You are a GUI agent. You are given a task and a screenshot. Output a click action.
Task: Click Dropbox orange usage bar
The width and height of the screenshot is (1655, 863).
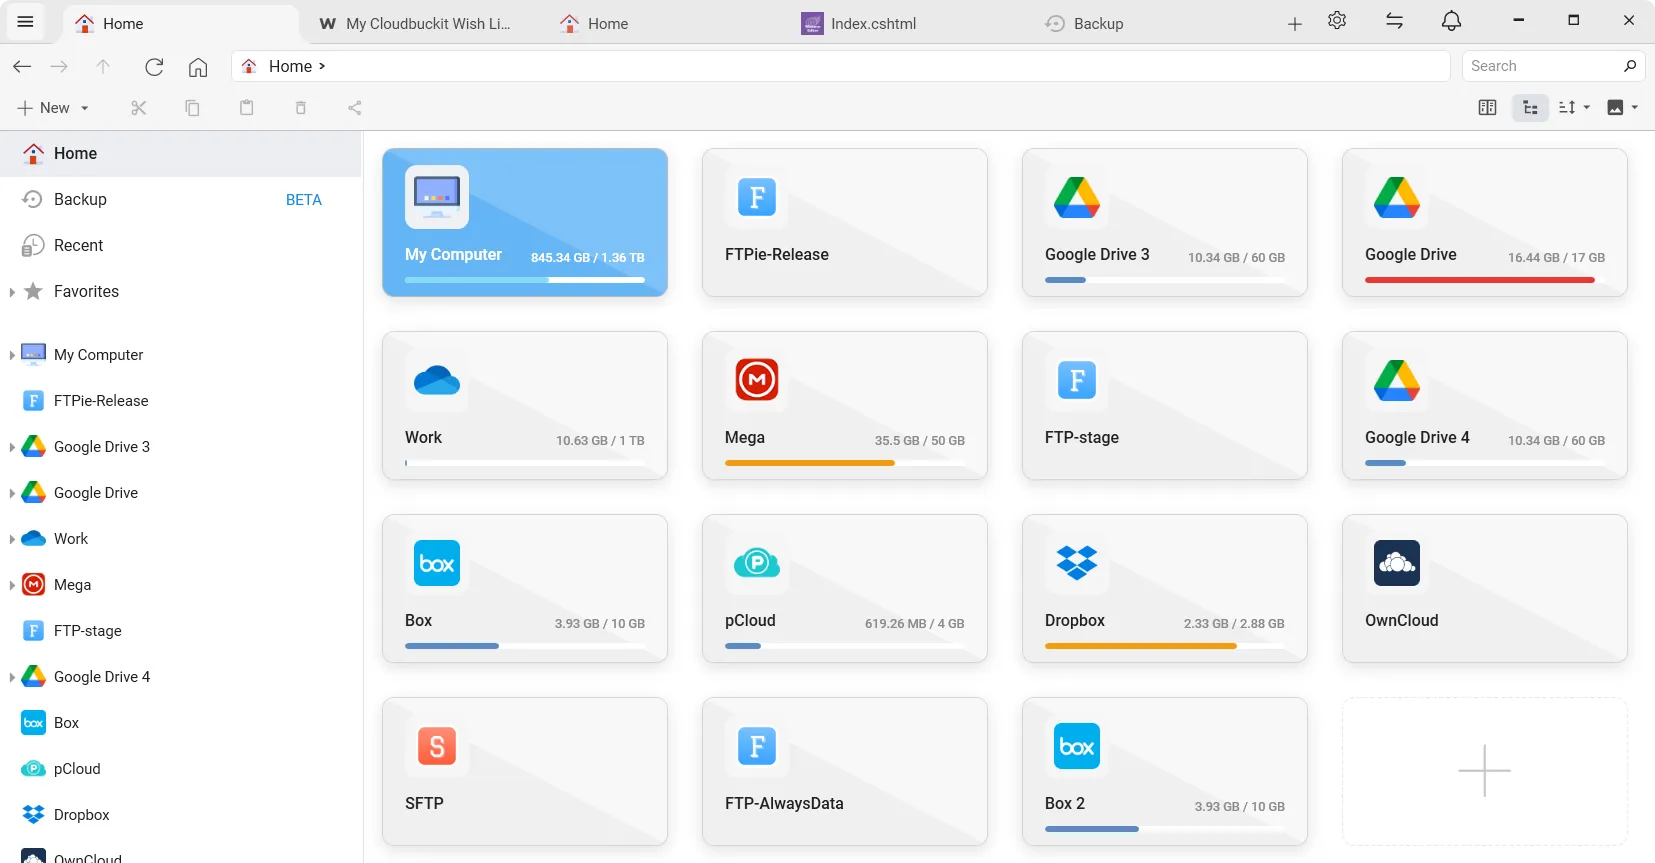1141,646
